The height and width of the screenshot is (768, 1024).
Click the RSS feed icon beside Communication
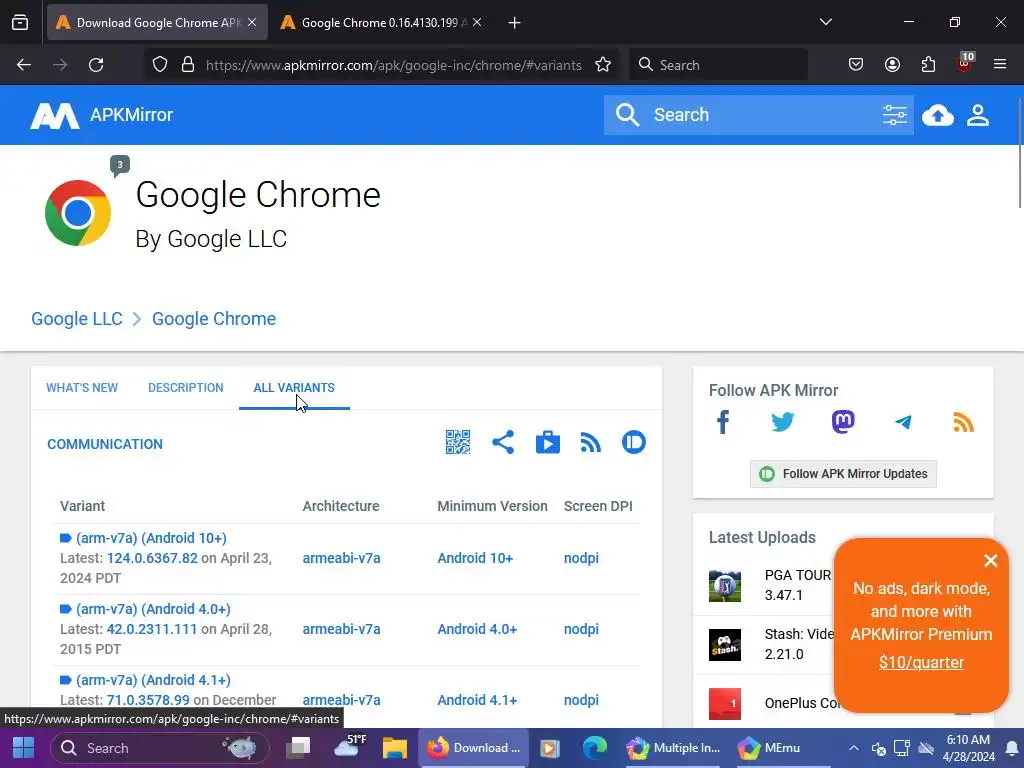[x=590, y=442]
